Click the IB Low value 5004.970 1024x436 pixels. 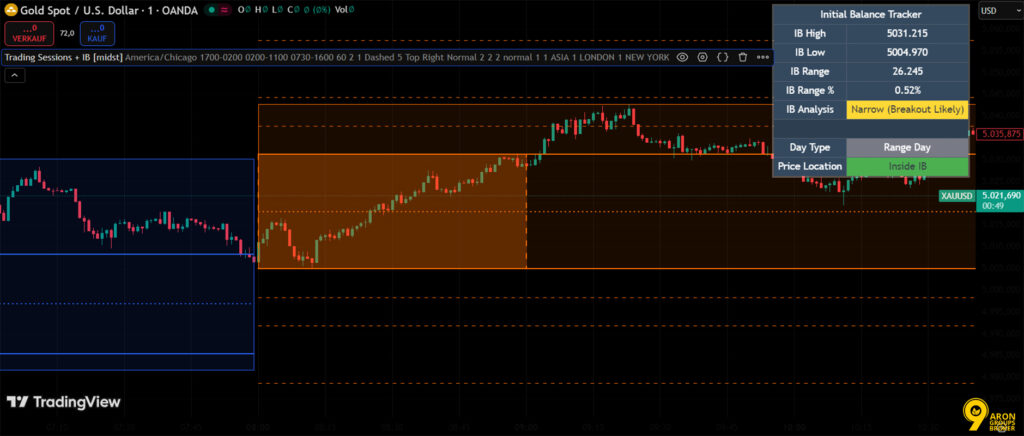click(x=907, y=52)
